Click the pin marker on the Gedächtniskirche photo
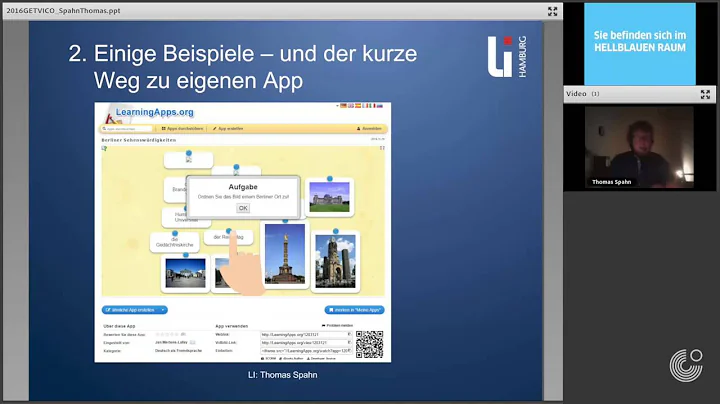 point(336,231)
